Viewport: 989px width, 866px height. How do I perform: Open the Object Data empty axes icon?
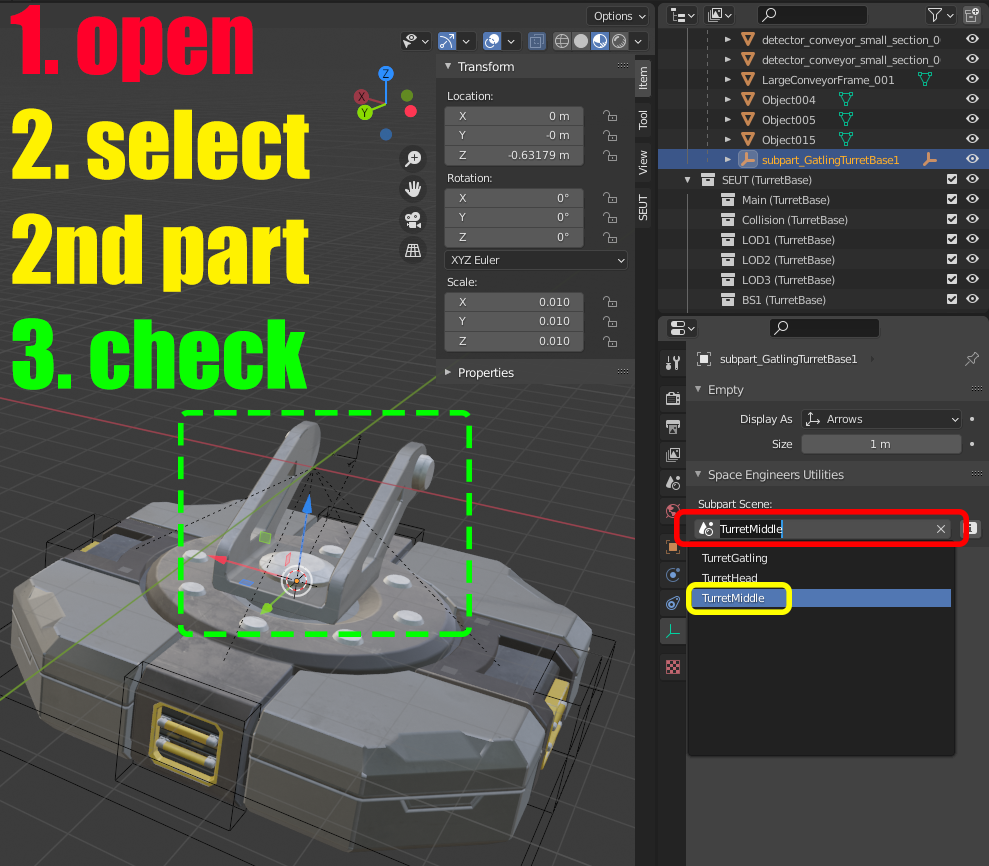673,631
